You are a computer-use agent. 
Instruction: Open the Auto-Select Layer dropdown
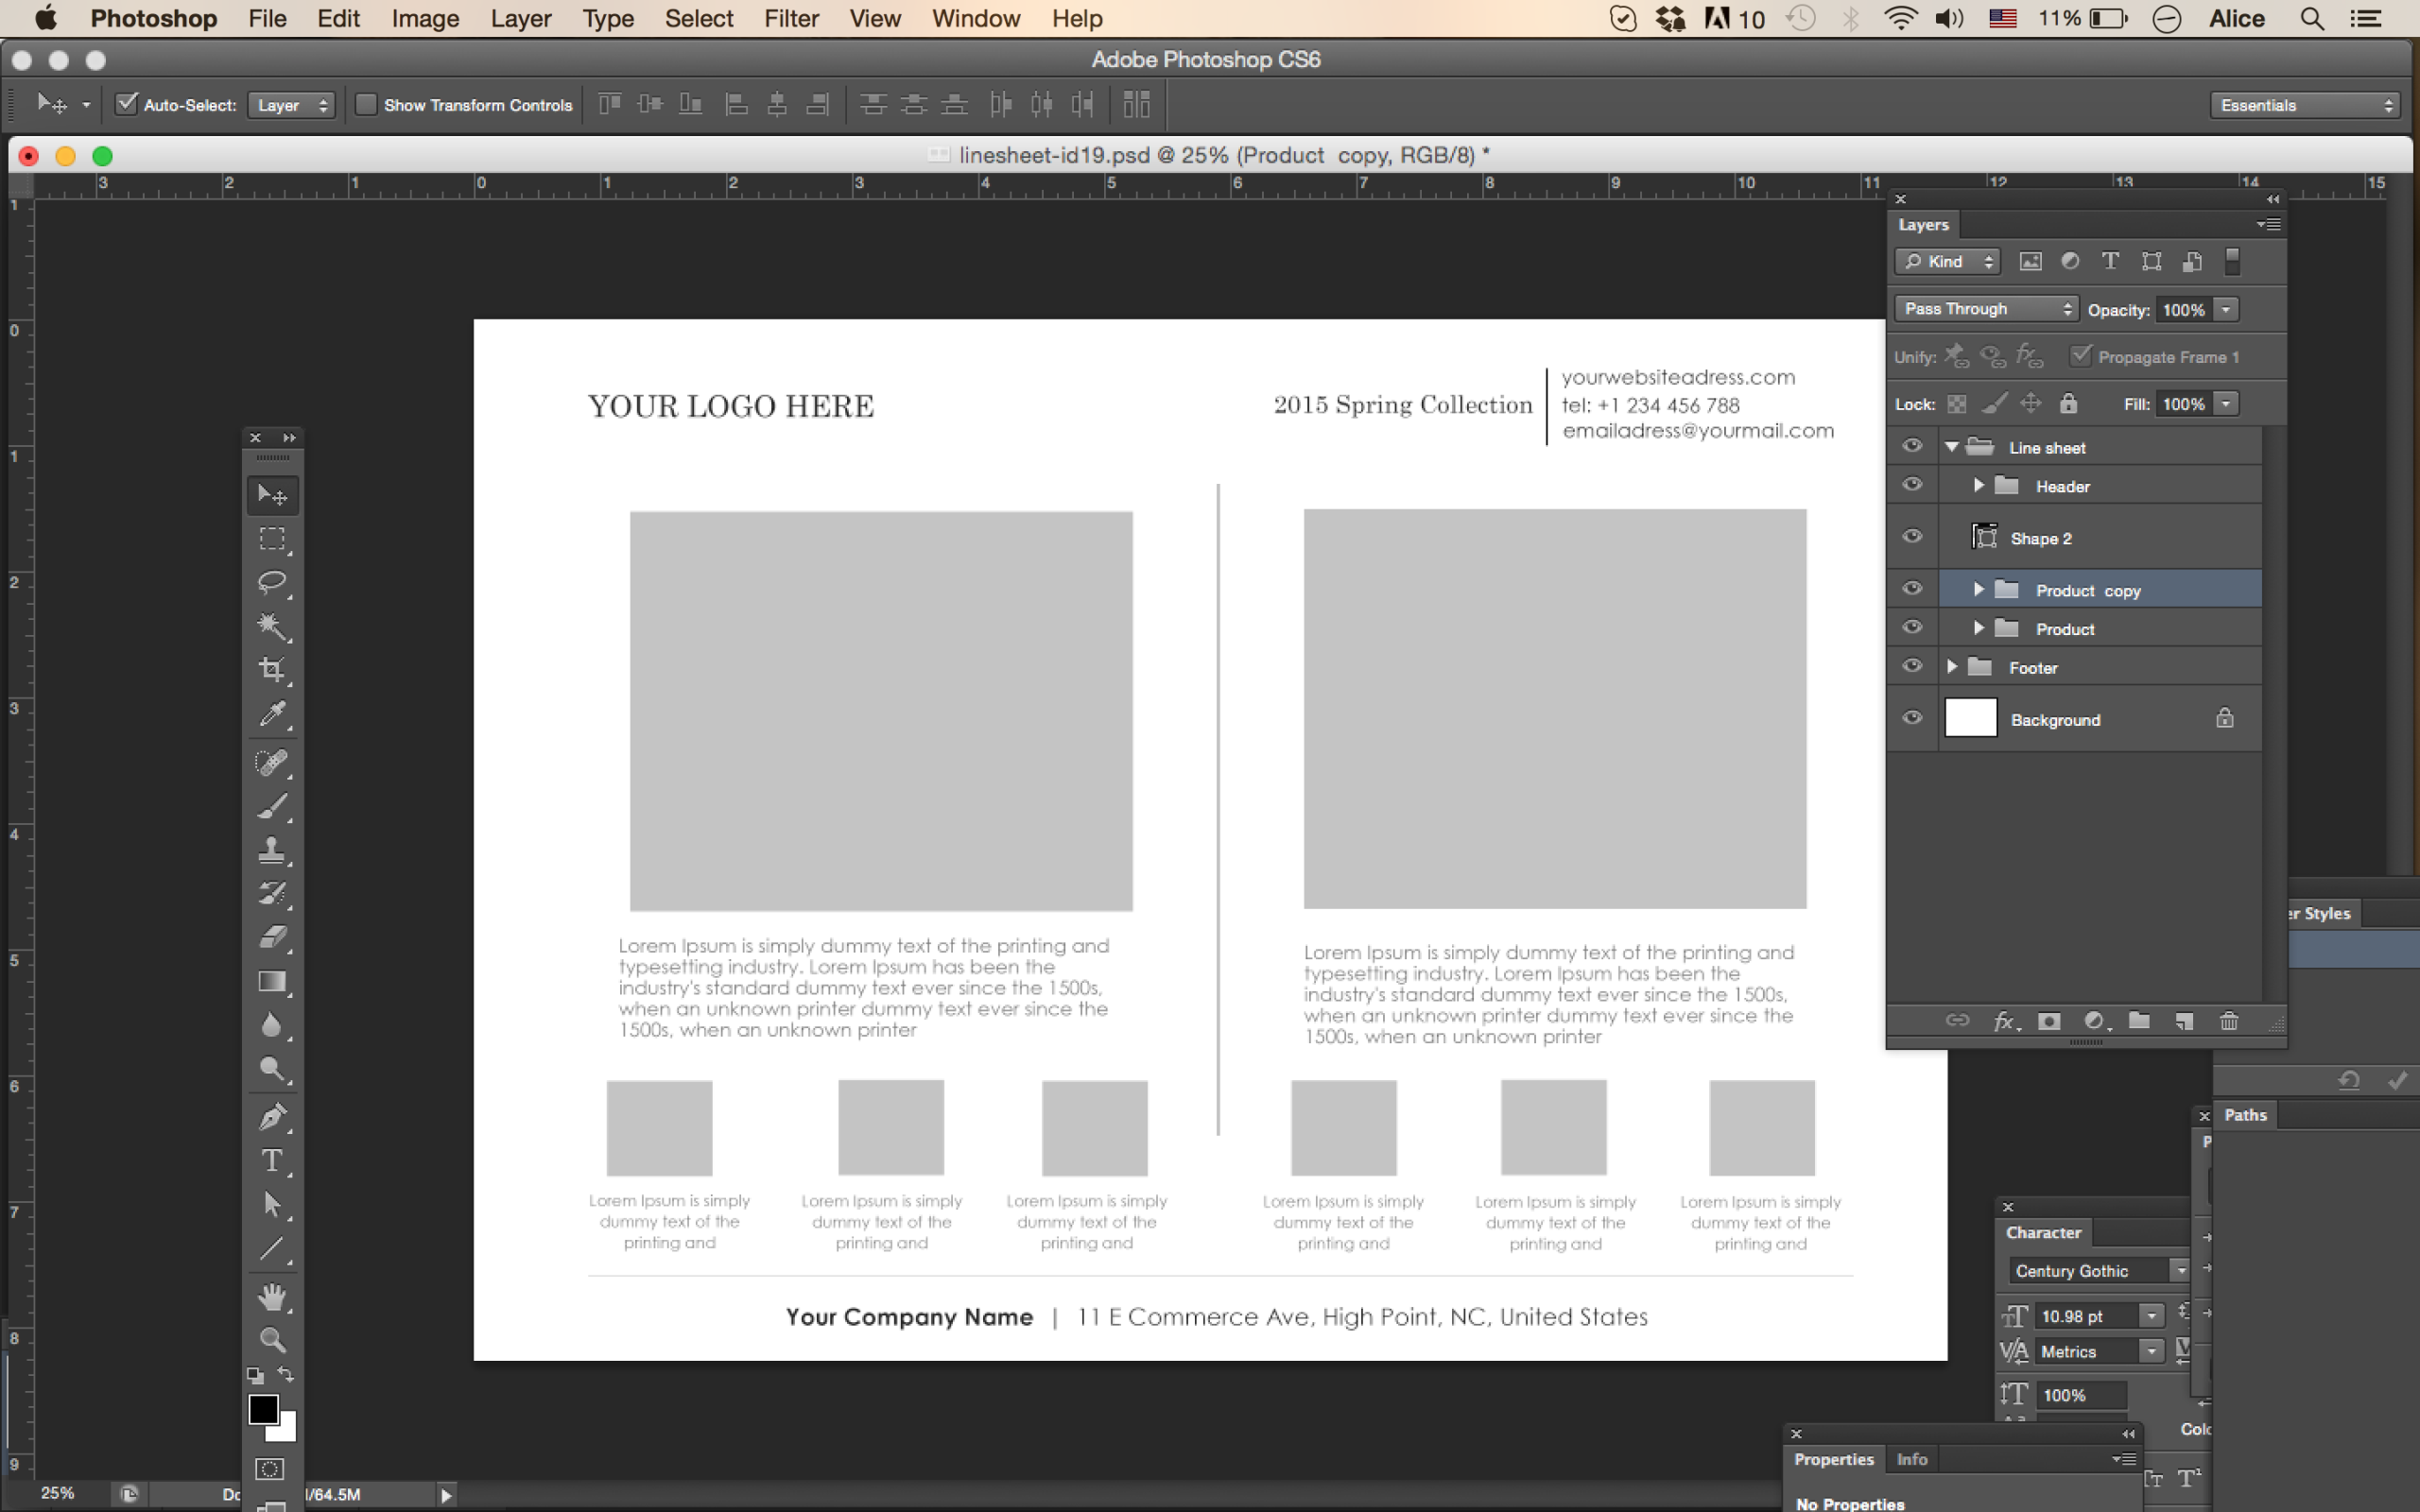pyautogui.click(x=291, y=105)
